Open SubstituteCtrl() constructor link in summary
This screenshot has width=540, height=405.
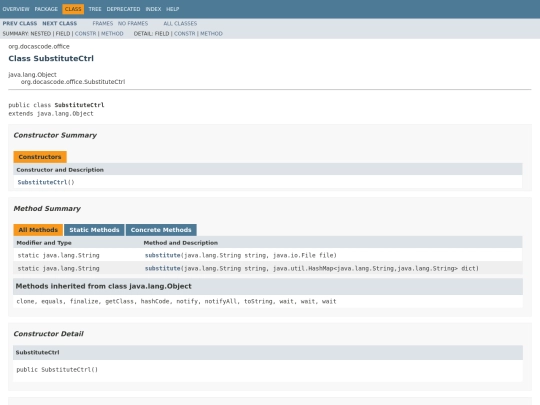point(42,182)
